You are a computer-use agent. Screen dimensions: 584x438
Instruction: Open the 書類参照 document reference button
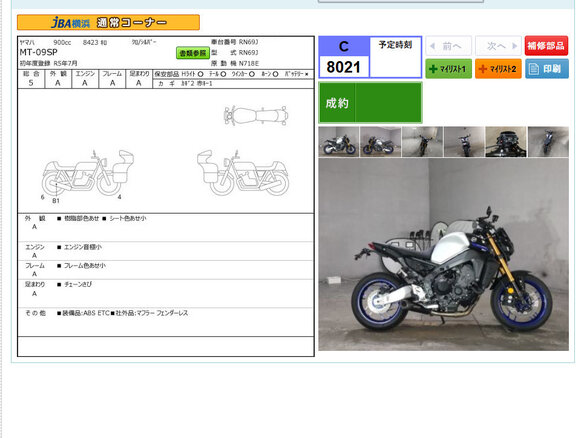click(x=193, y=53)
